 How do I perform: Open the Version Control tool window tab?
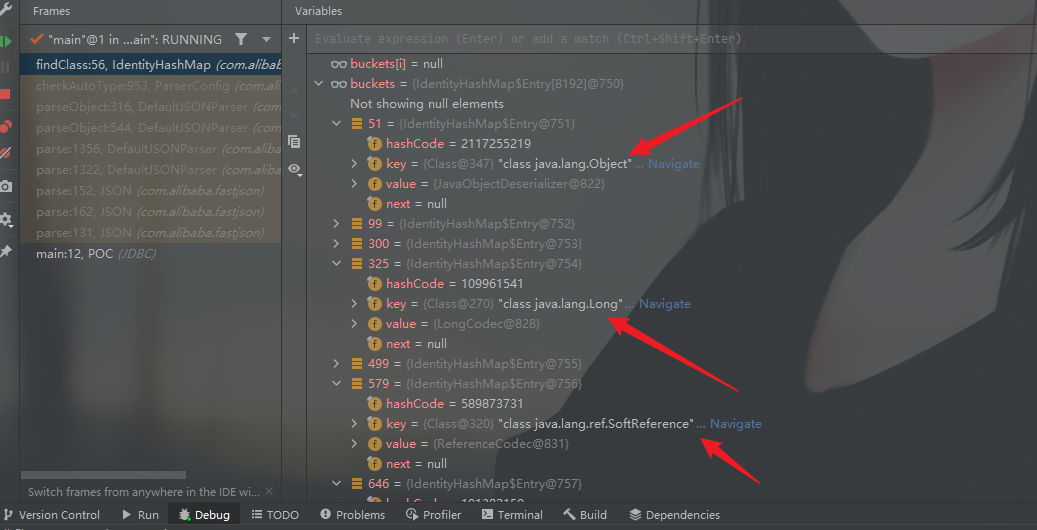coord(52,515)
